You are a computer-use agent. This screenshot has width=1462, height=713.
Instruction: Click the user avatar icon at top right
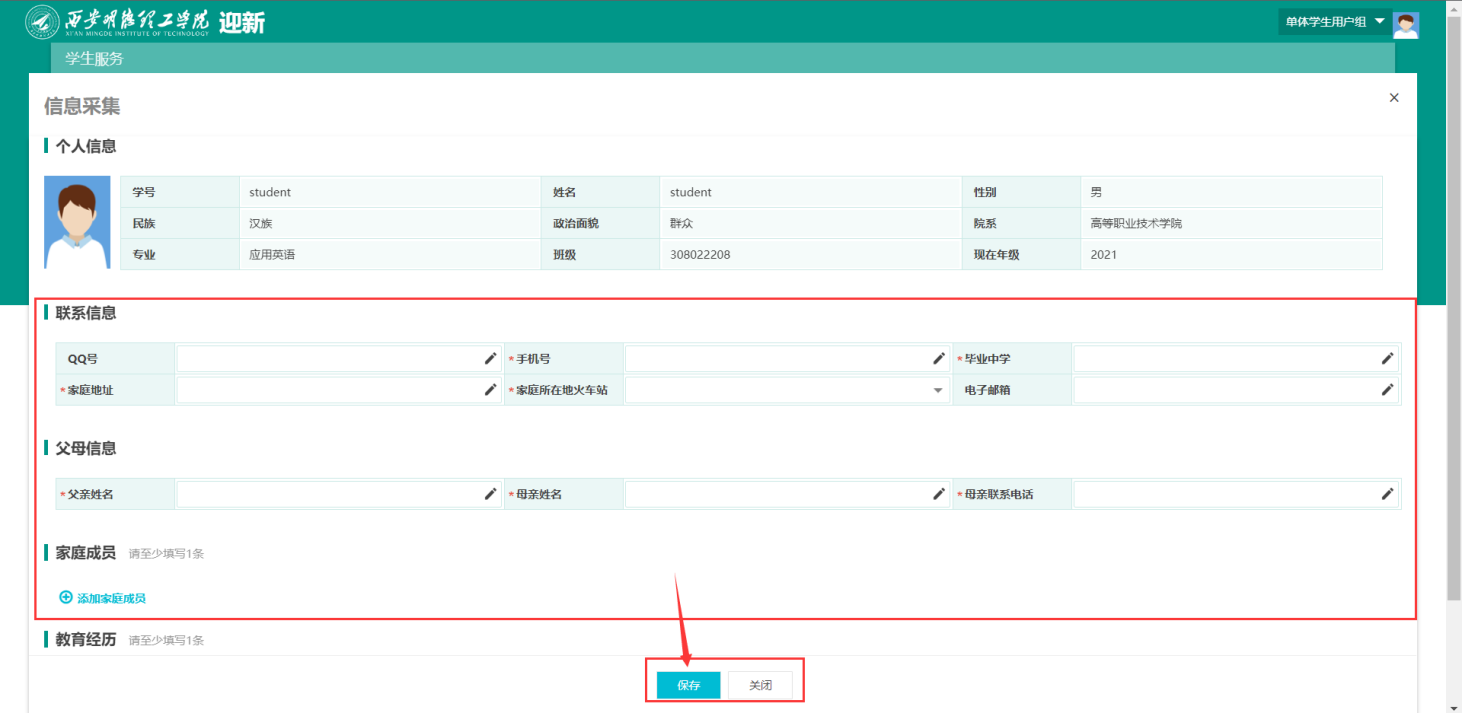pos(1406,23)
